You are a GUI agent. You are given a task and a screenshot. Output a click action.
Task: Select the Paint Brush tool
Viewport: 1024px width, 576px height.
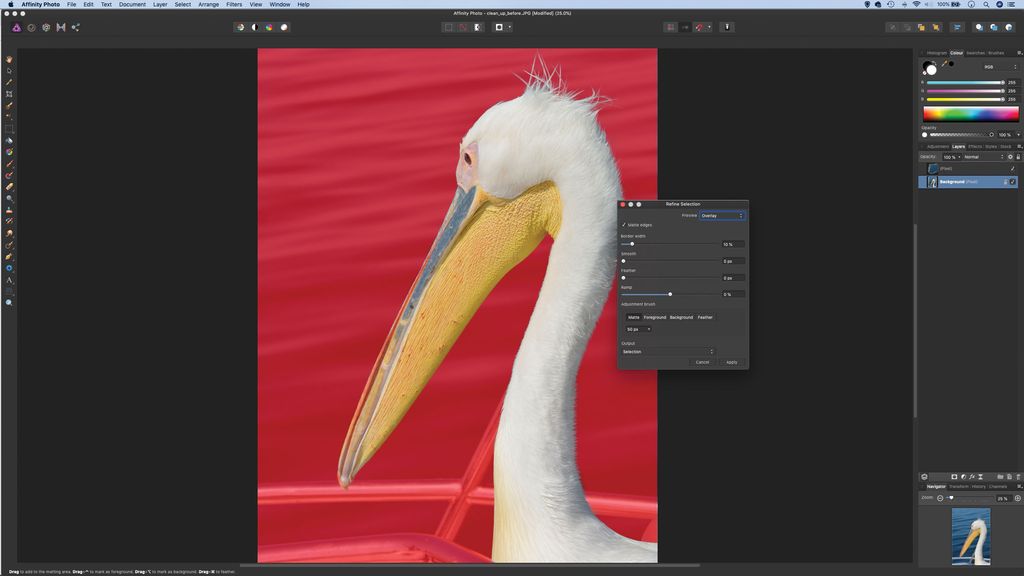click(8, 162)
